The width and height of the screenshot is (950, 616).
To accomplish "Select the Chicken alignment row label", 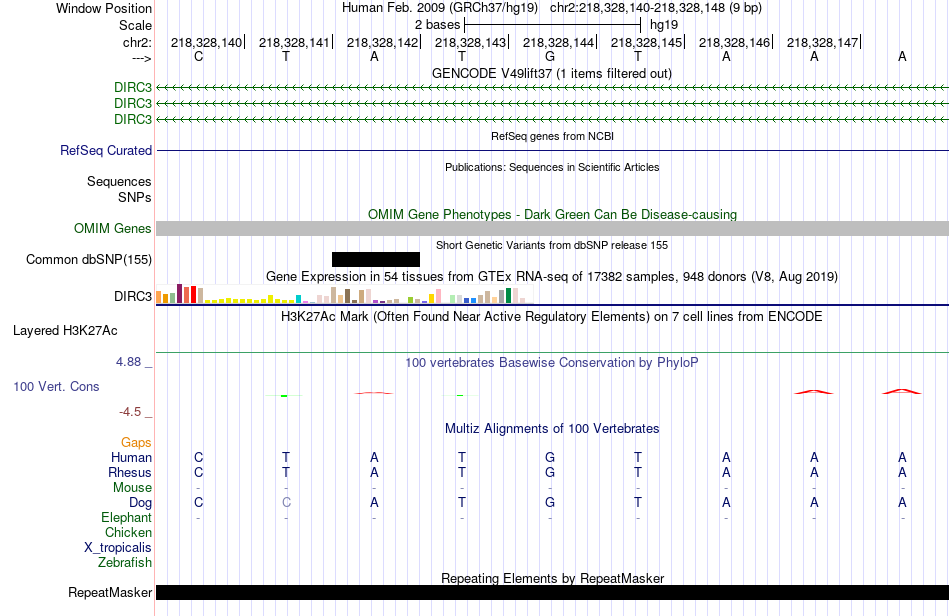I will click(x=128, y=532).
